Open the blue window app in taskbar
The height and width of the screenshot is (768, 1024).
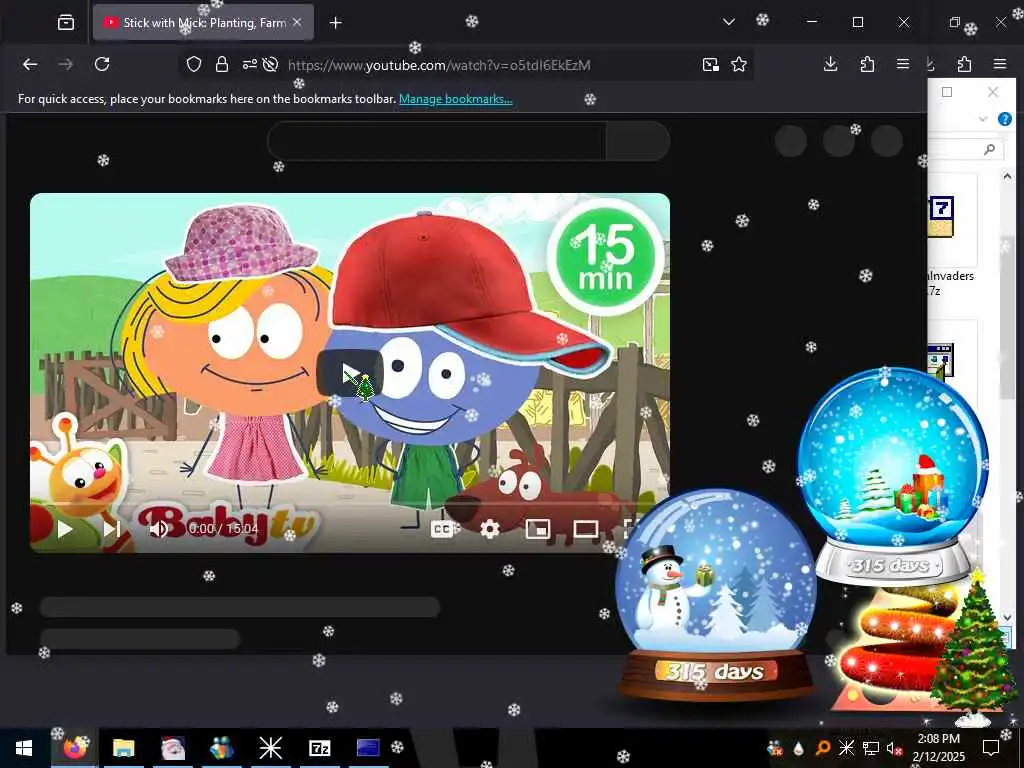tap(368, 748)
